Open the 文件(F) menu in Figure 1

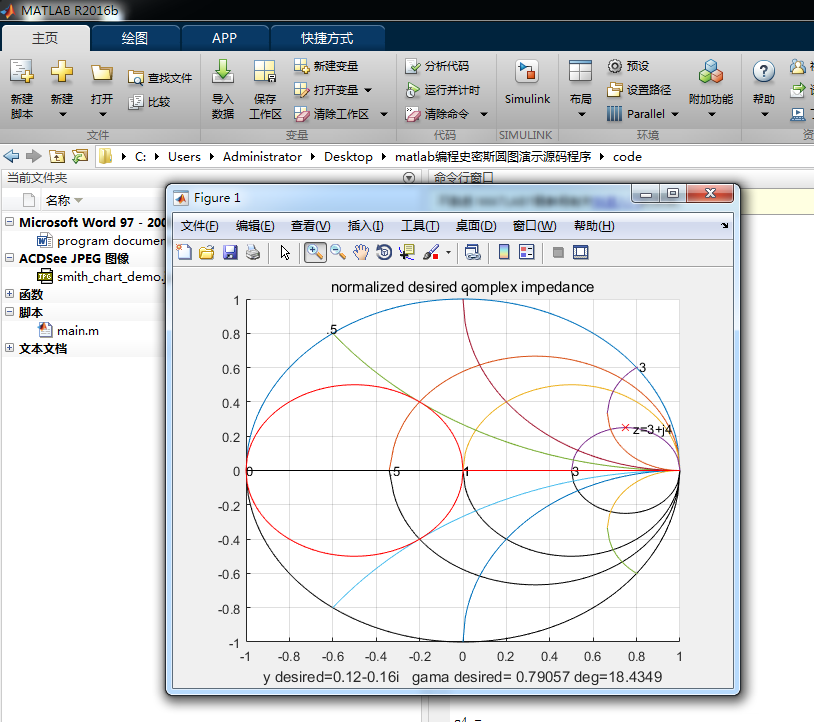(x=199, y=226)
